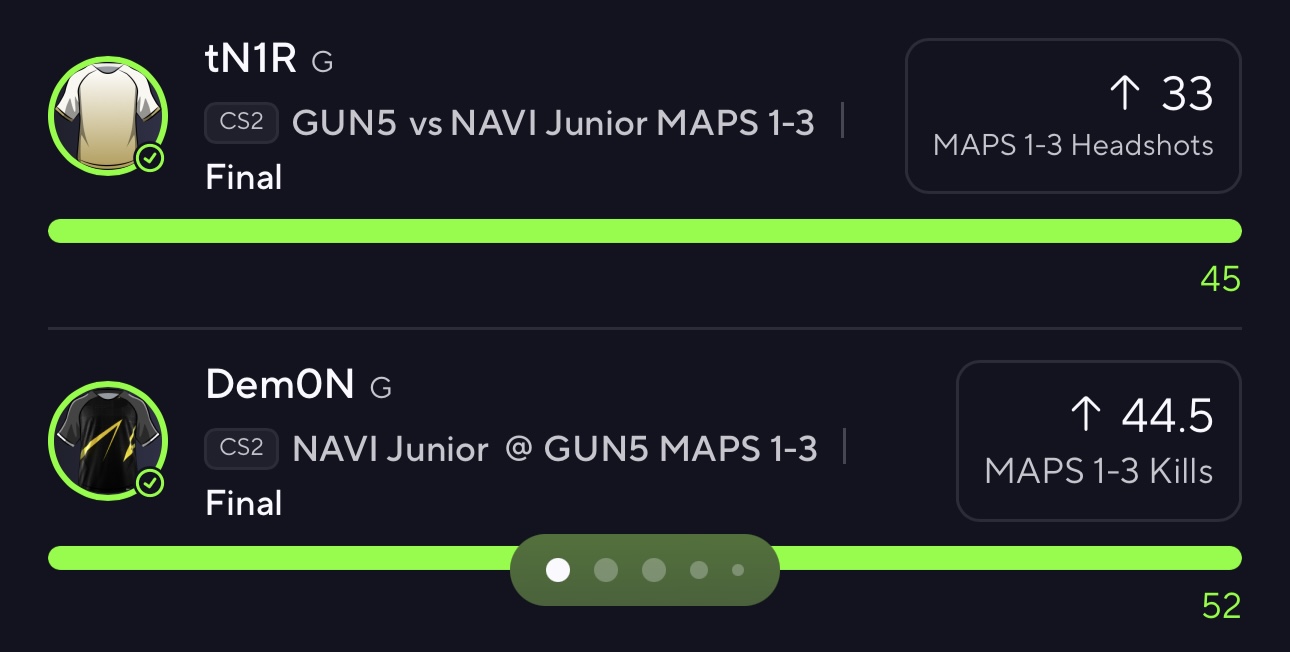Tap the CS2 badge beside GUN5 vs NAVI Junior
The image size is (1290, 652).
(241, 122)
